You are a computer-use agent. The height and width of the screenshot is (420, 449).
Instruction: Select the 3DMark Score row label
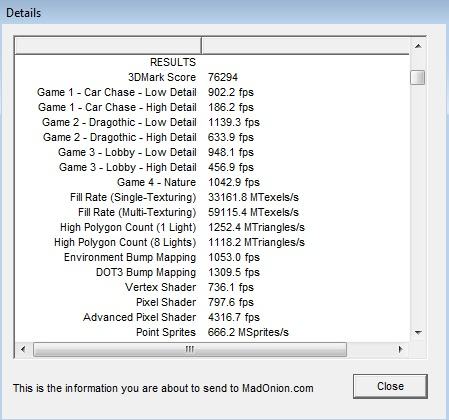(x=162, y=77)
